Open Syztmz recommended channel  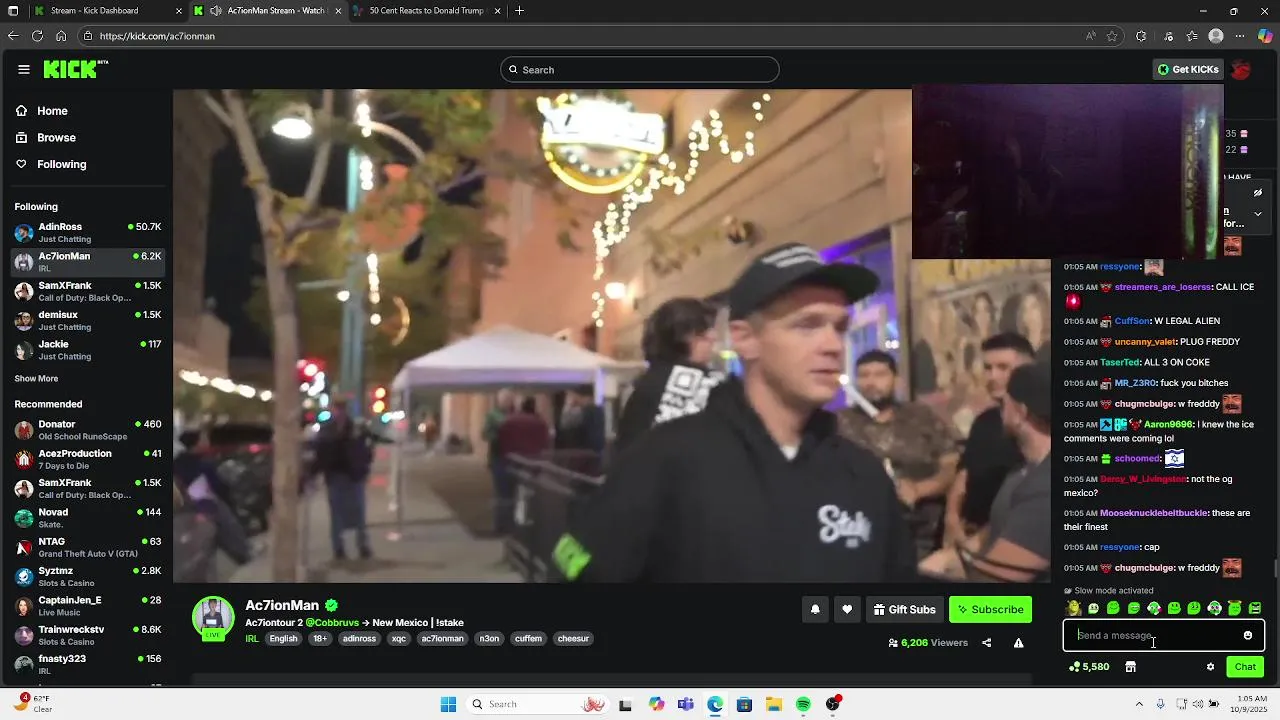coord(88,576)
